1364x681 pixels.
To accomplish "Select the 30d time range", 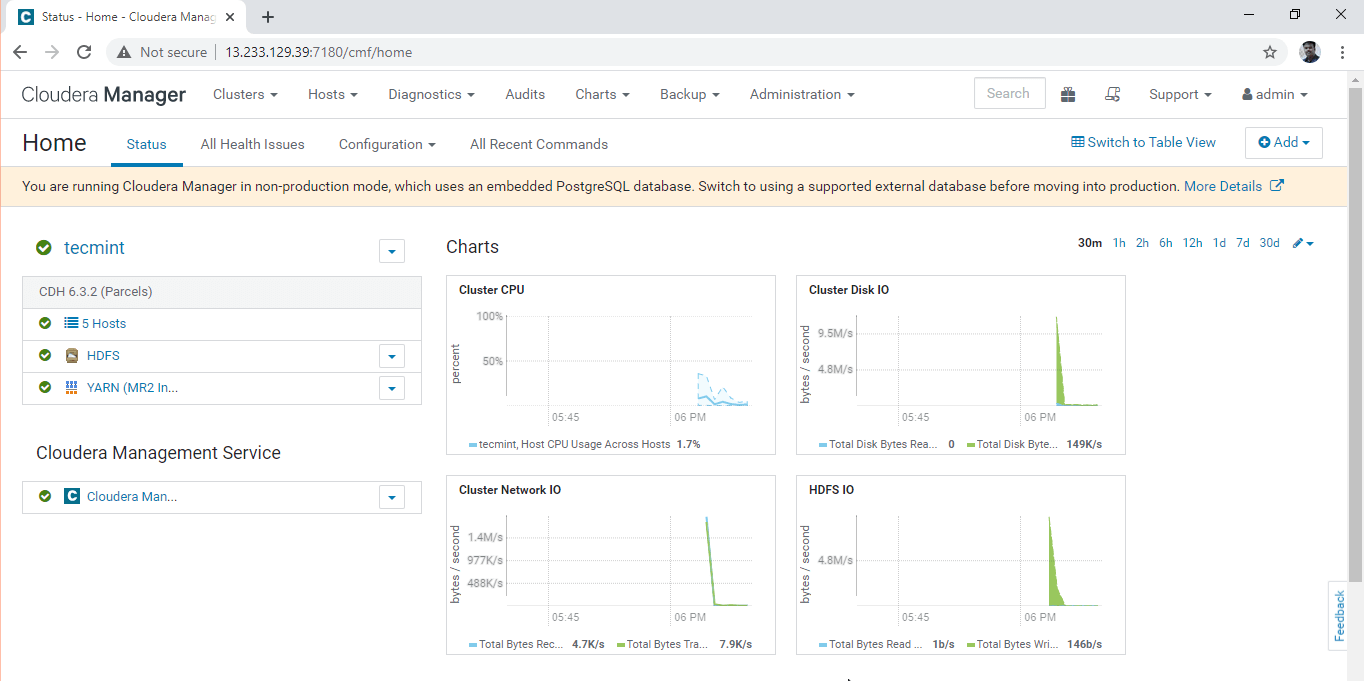I will click(x=1269, y=243).
